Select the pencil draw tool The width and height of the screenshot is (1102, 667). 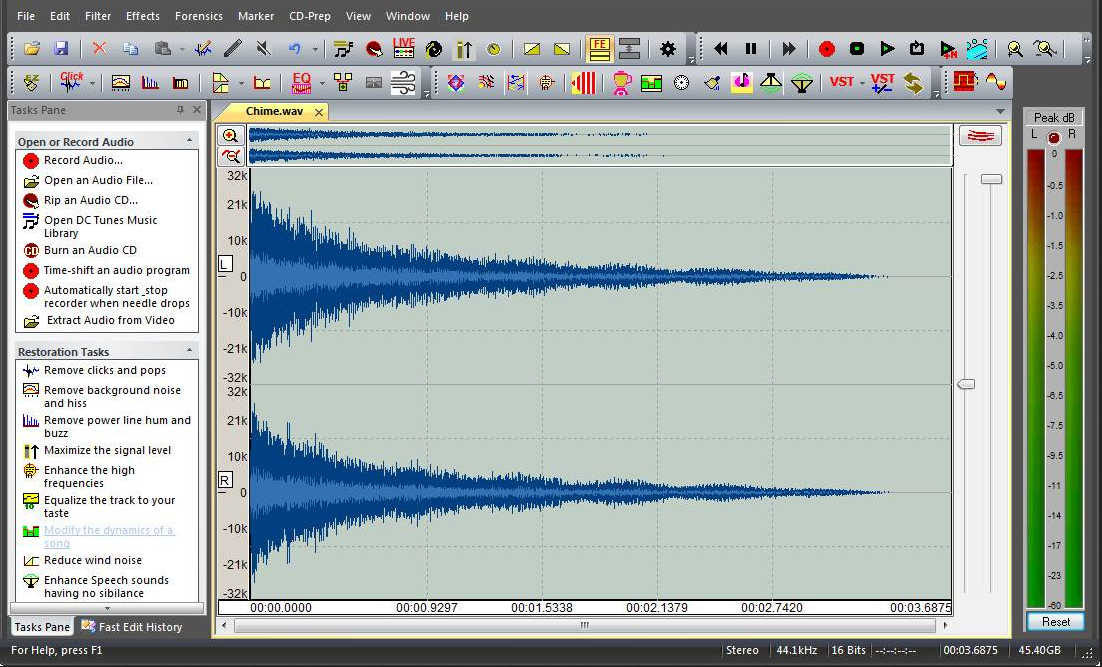click(x=233, y=48)
